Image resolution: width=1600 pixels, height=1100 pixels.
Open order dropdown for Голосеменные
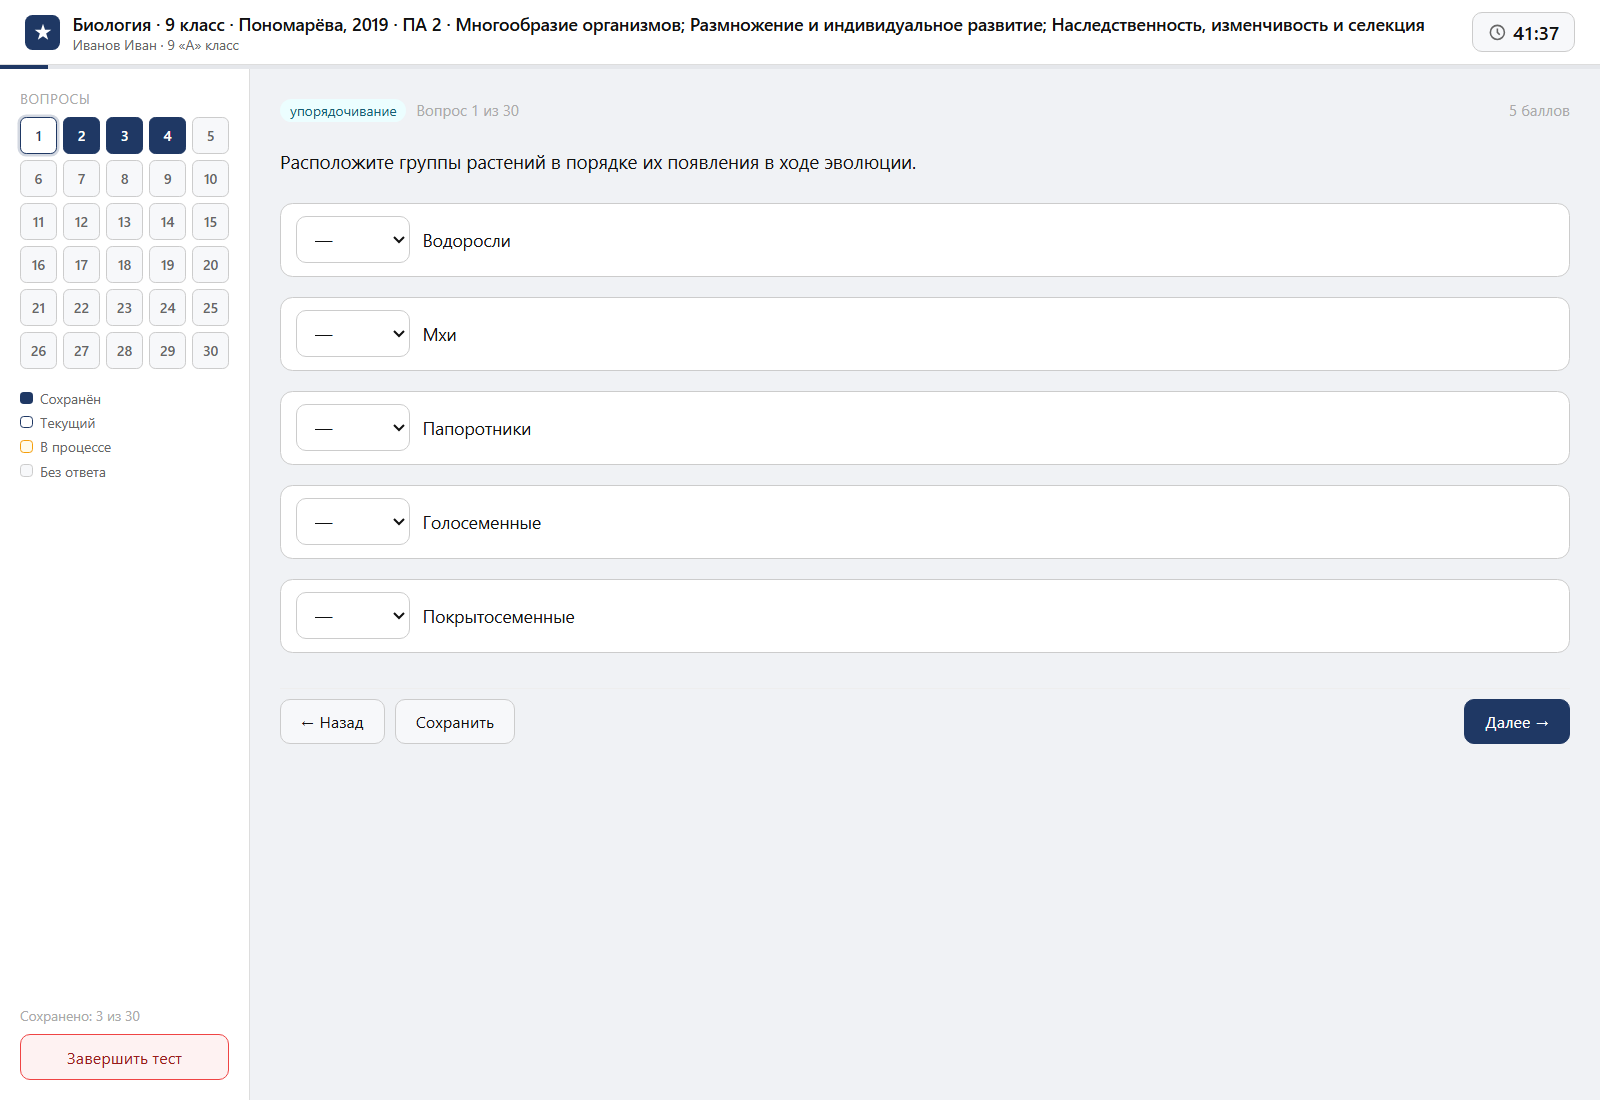pos(353,522)
